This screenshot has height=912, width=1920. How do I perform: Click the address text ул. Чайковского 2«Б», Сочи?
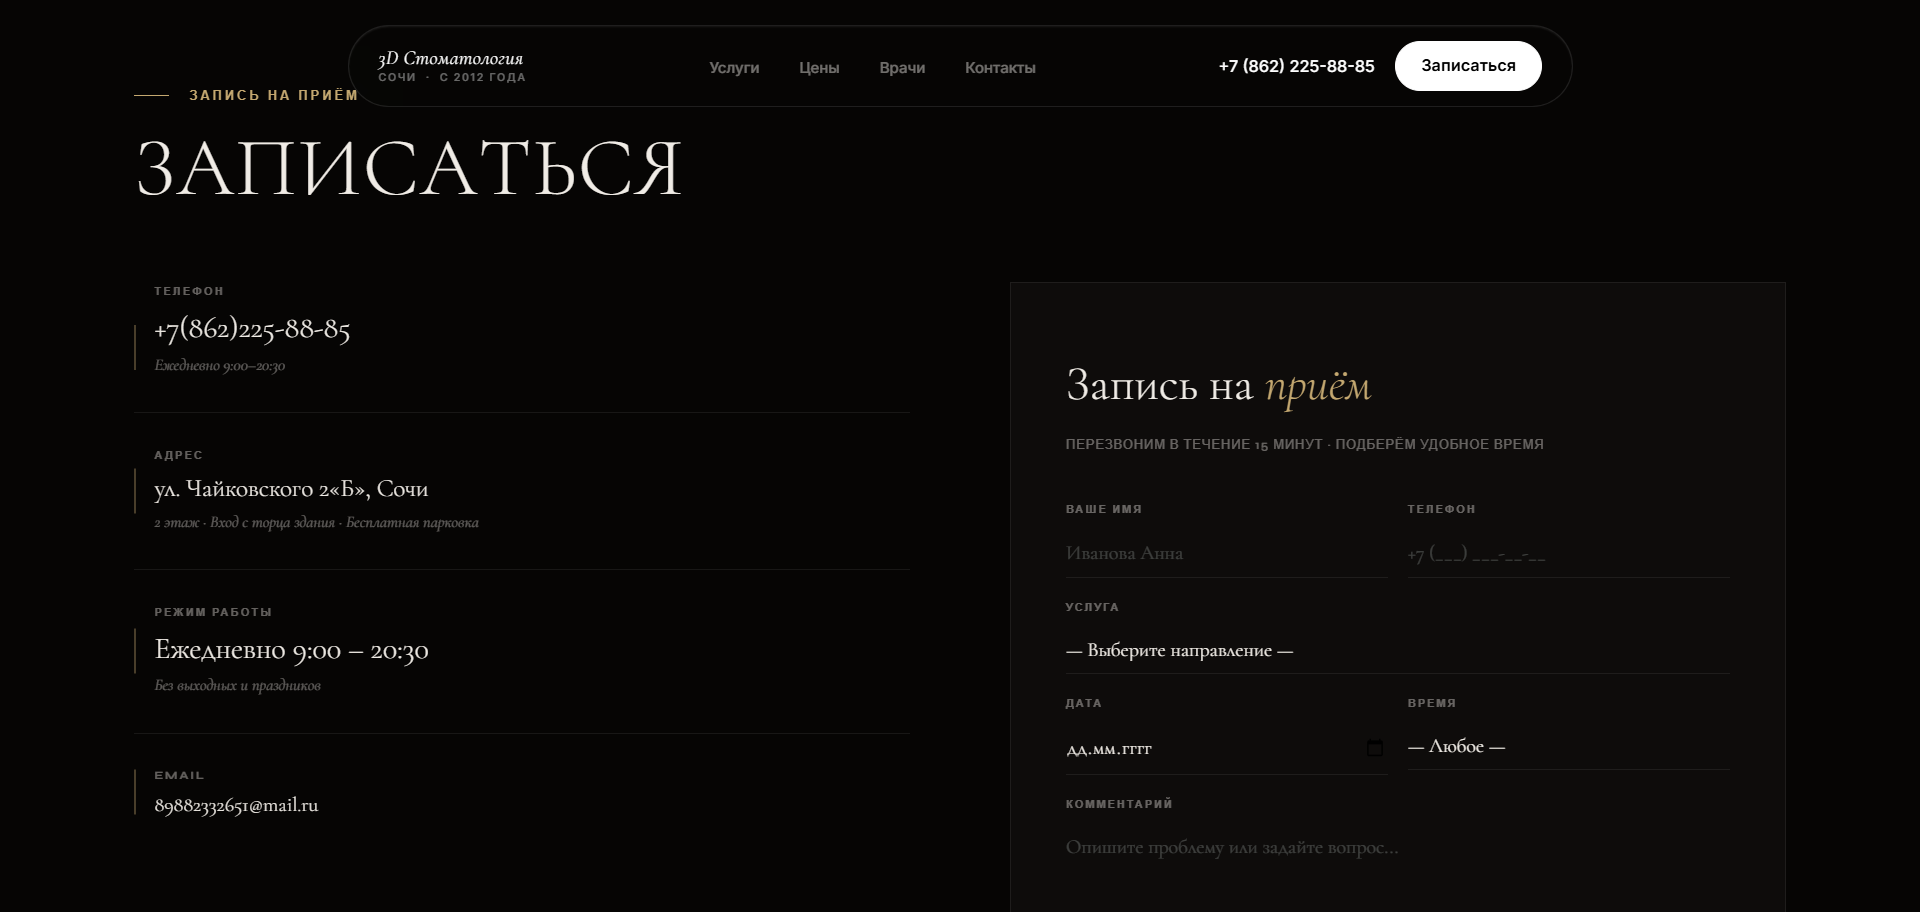[291, 489]
